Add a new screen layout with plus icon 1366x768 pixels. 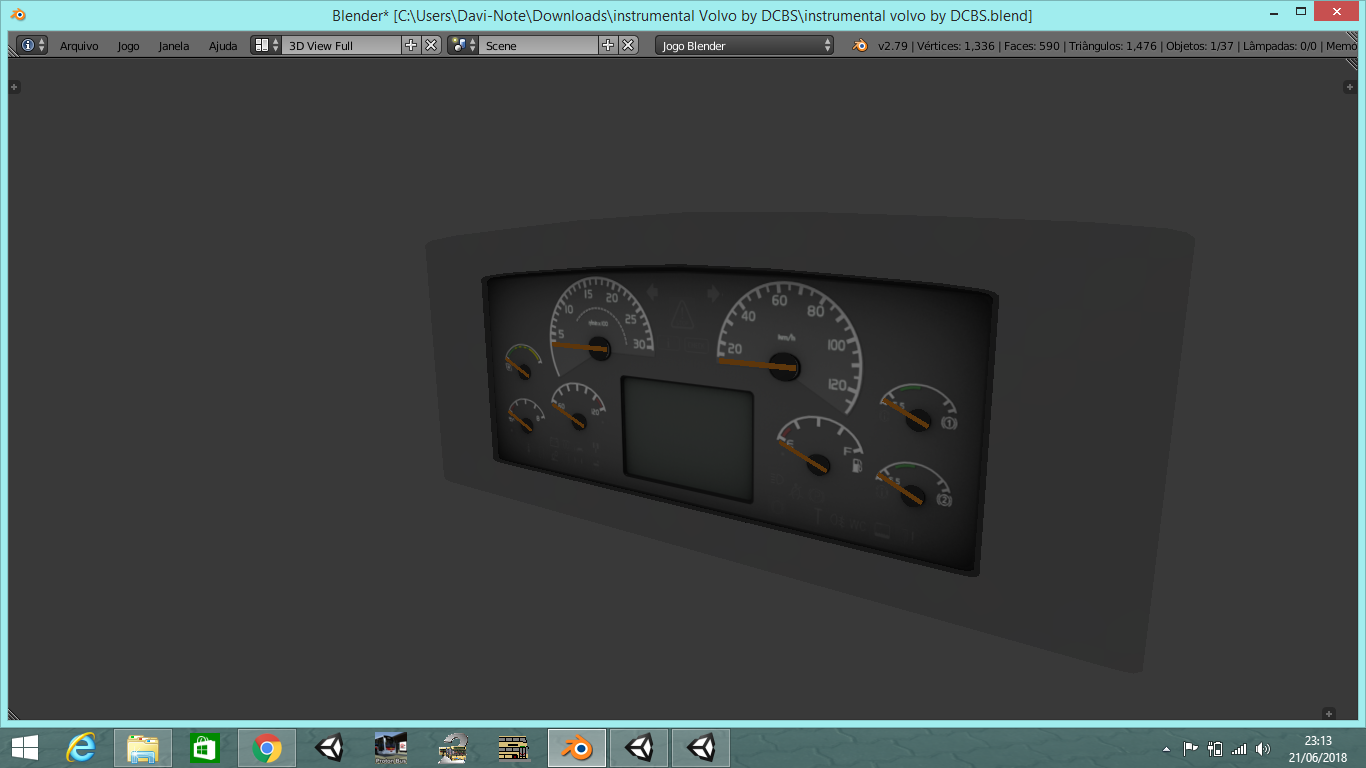(411, 45)
